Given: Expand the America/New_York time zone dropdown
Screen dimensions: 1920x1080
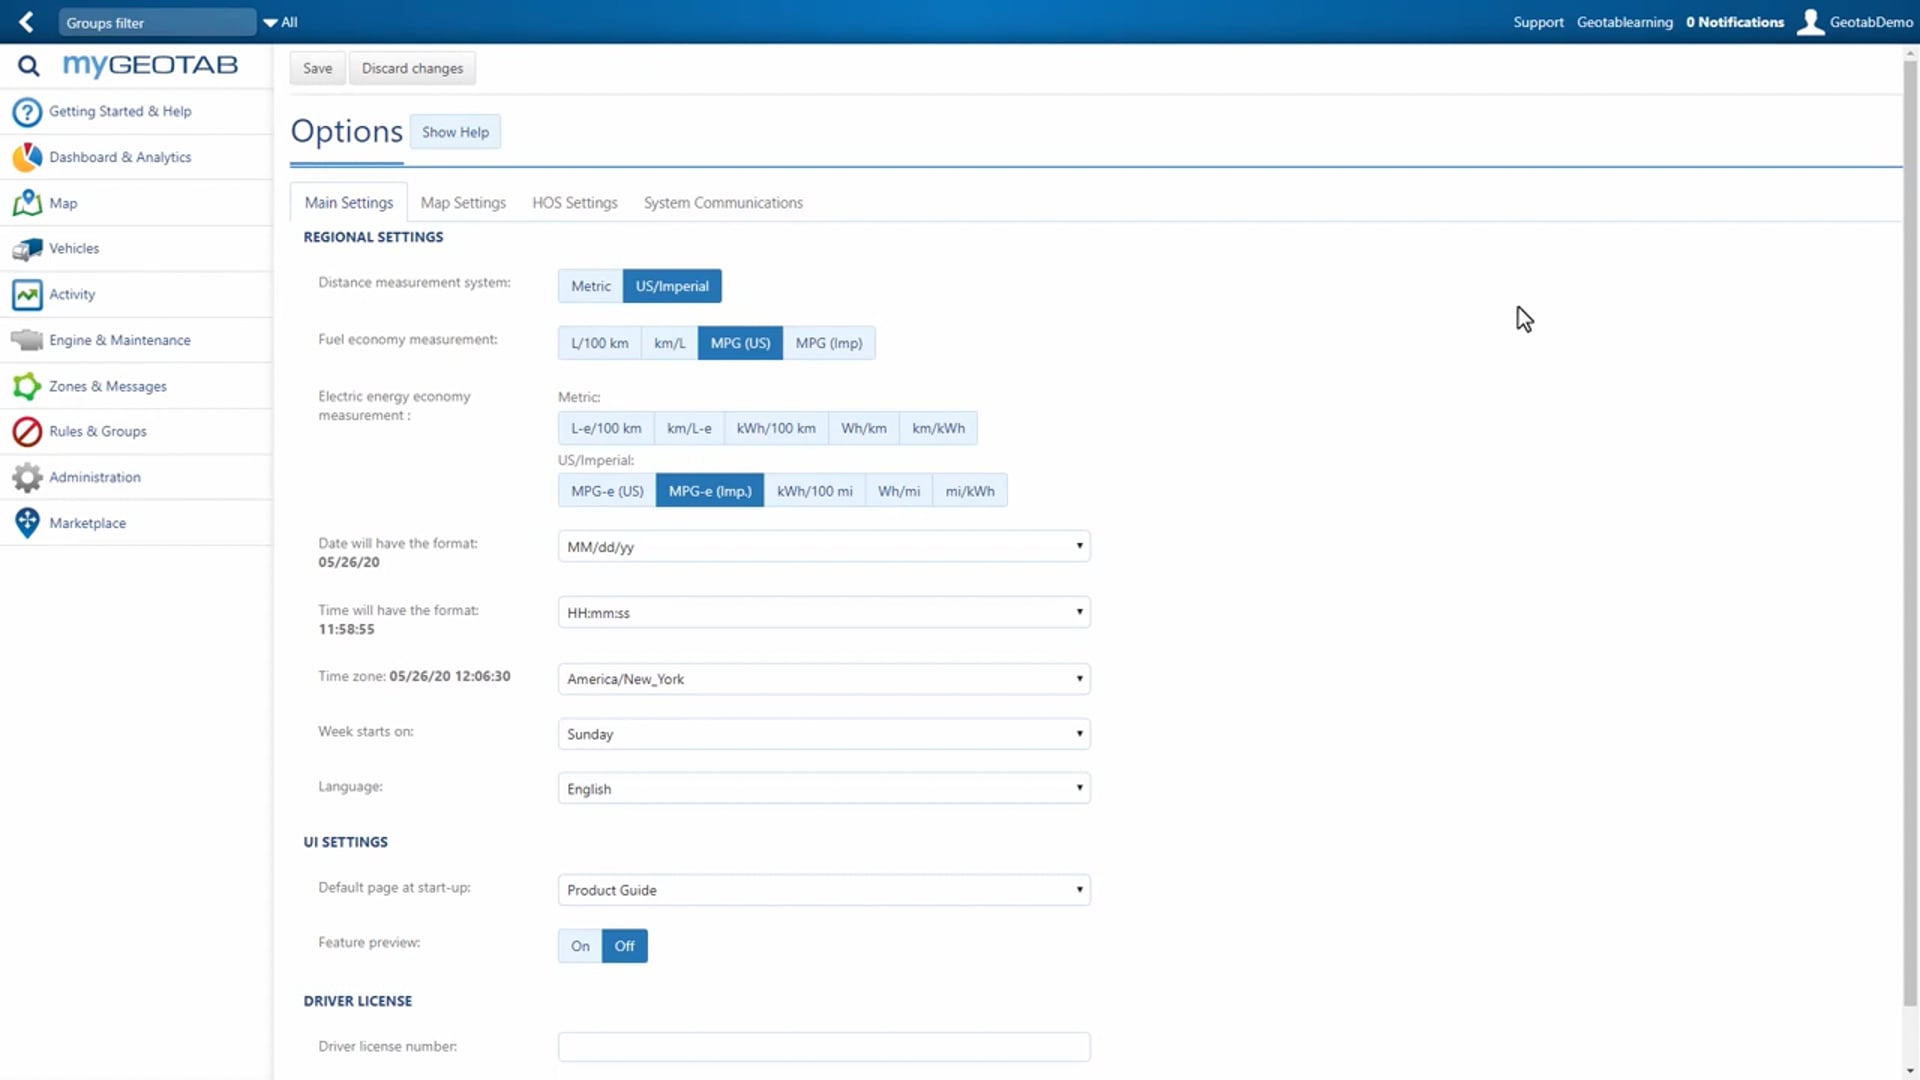Looking at the screenshot, I should coord(823,679).
